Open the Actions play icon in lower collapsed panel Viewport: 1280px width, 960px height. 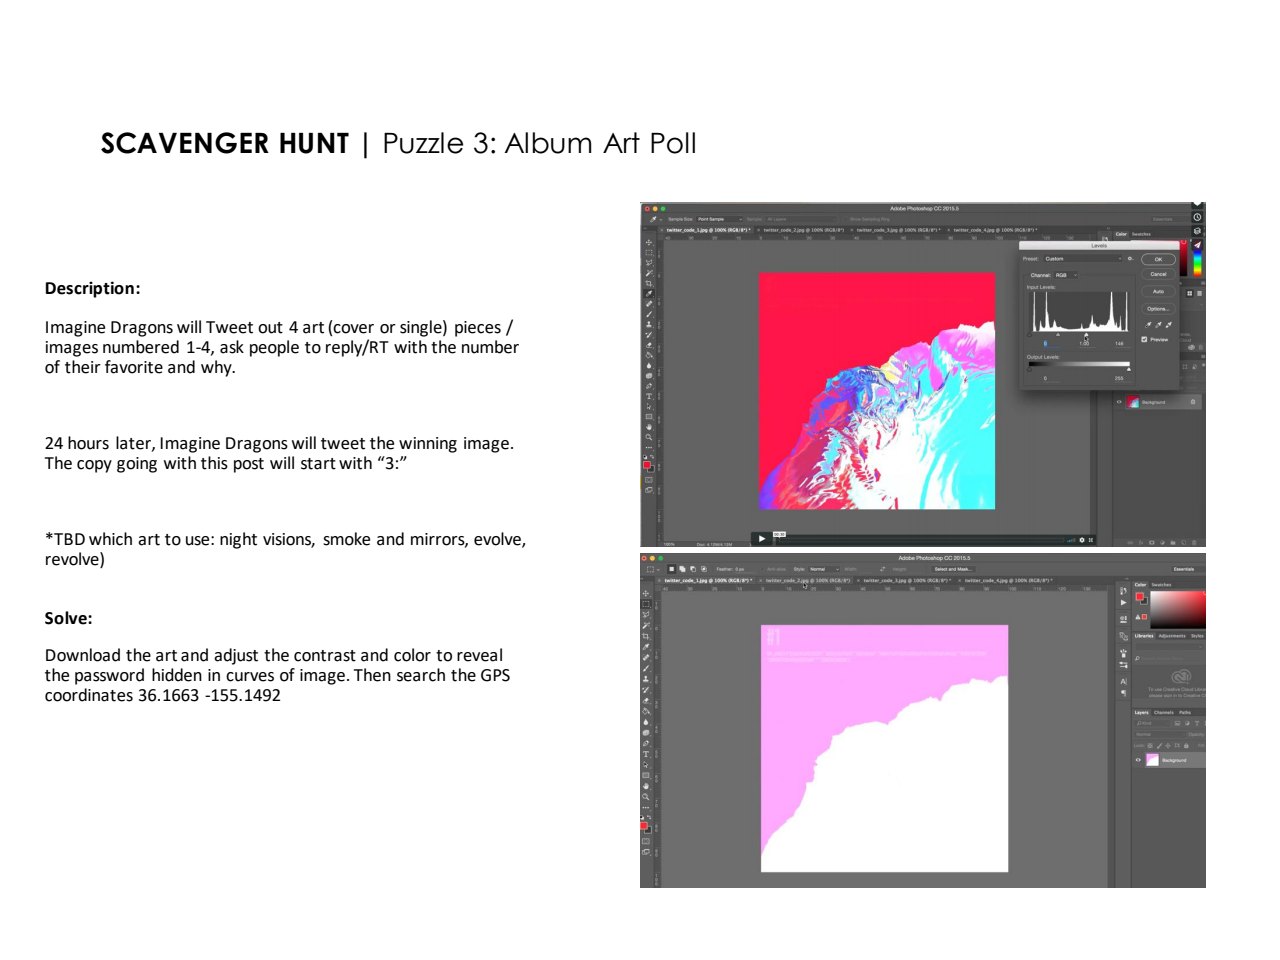point(1123,603)
